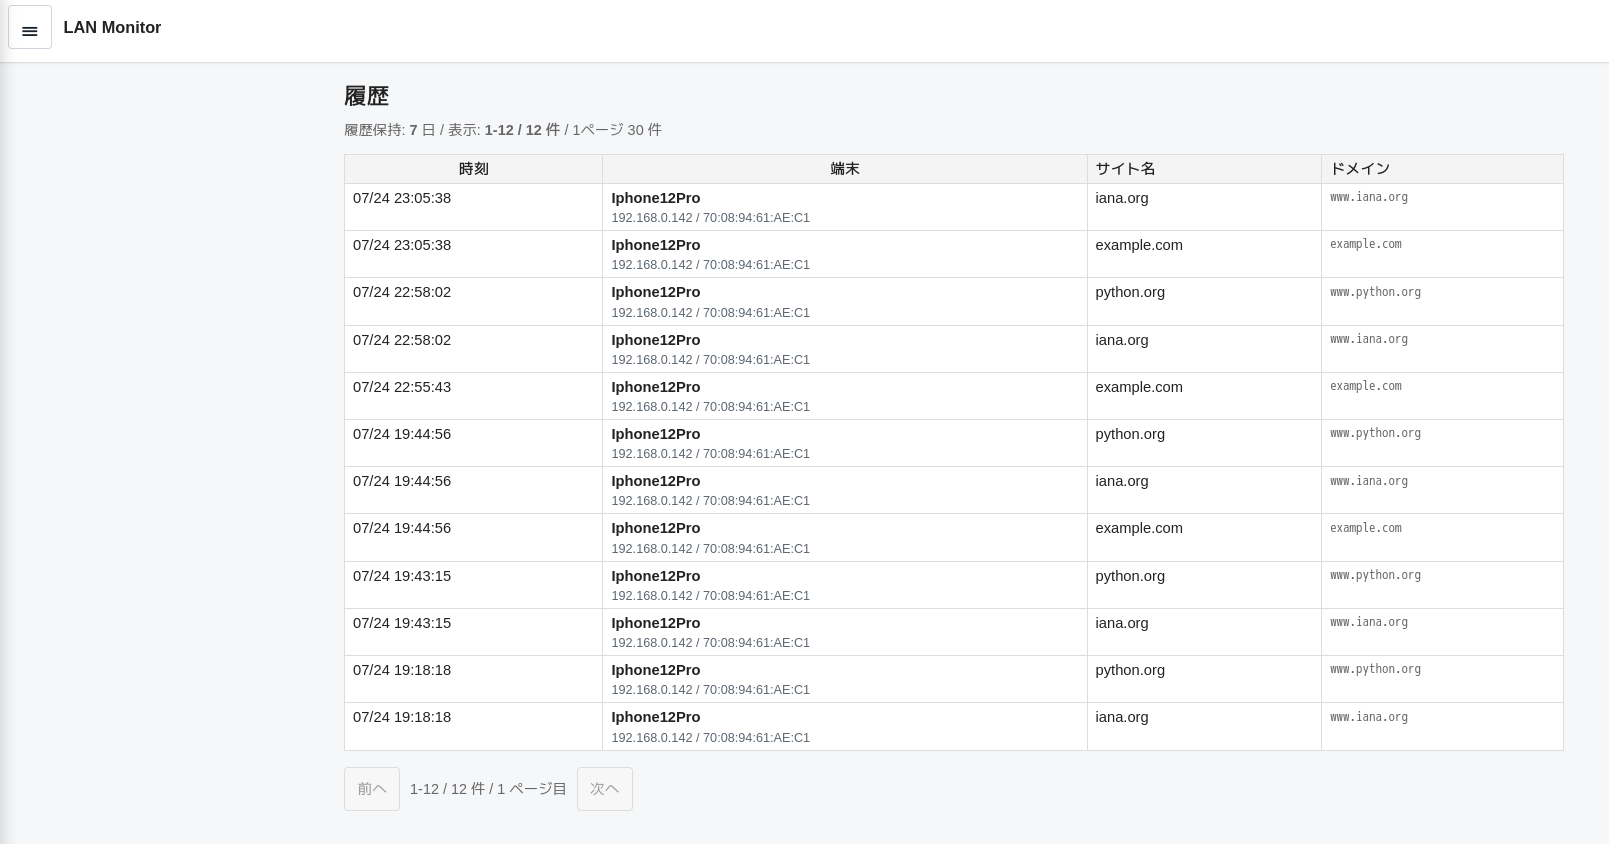
Task: Open the hamburger menu
Action: pyautogui.click(x=30, y=28)
